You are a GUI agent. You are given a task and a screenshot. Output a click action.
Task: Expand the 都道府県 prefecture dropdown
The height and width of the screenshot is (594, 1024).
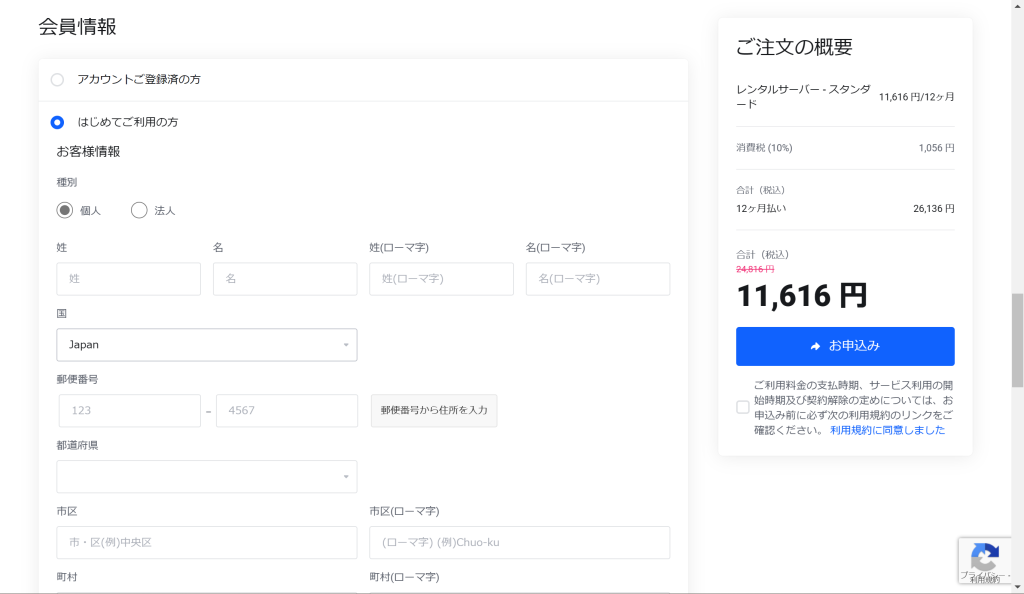click(207, 477)
